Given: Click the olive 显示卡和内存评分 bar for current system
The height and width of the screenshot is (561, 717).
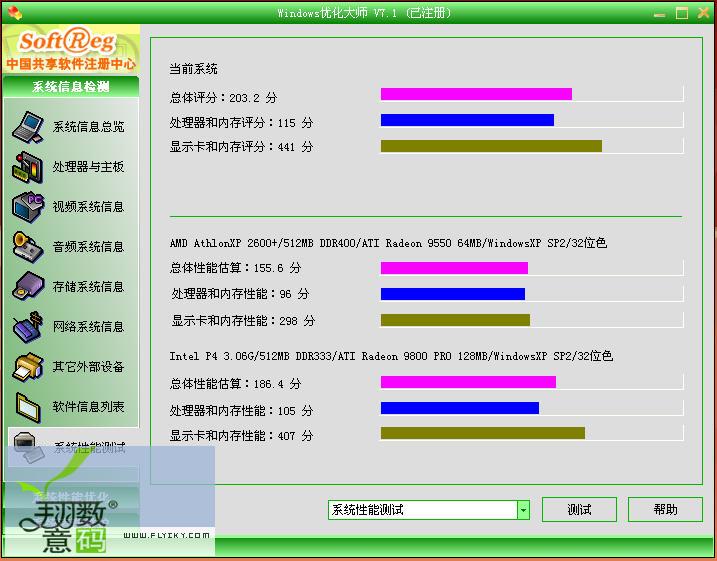Looking at the screenshot, I should pyautogui.click(x=491, y=146).
